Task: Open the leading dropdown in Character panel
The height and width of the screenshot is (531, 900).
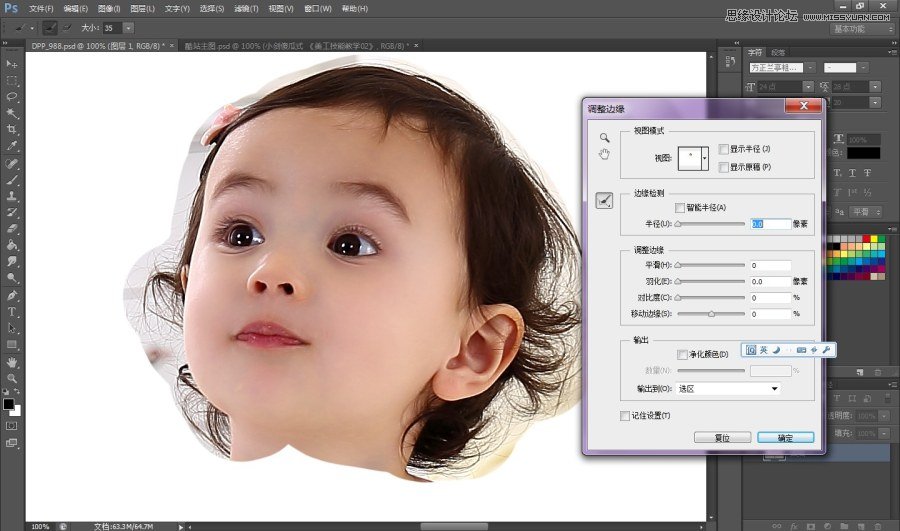Action: tap(875, 87)
